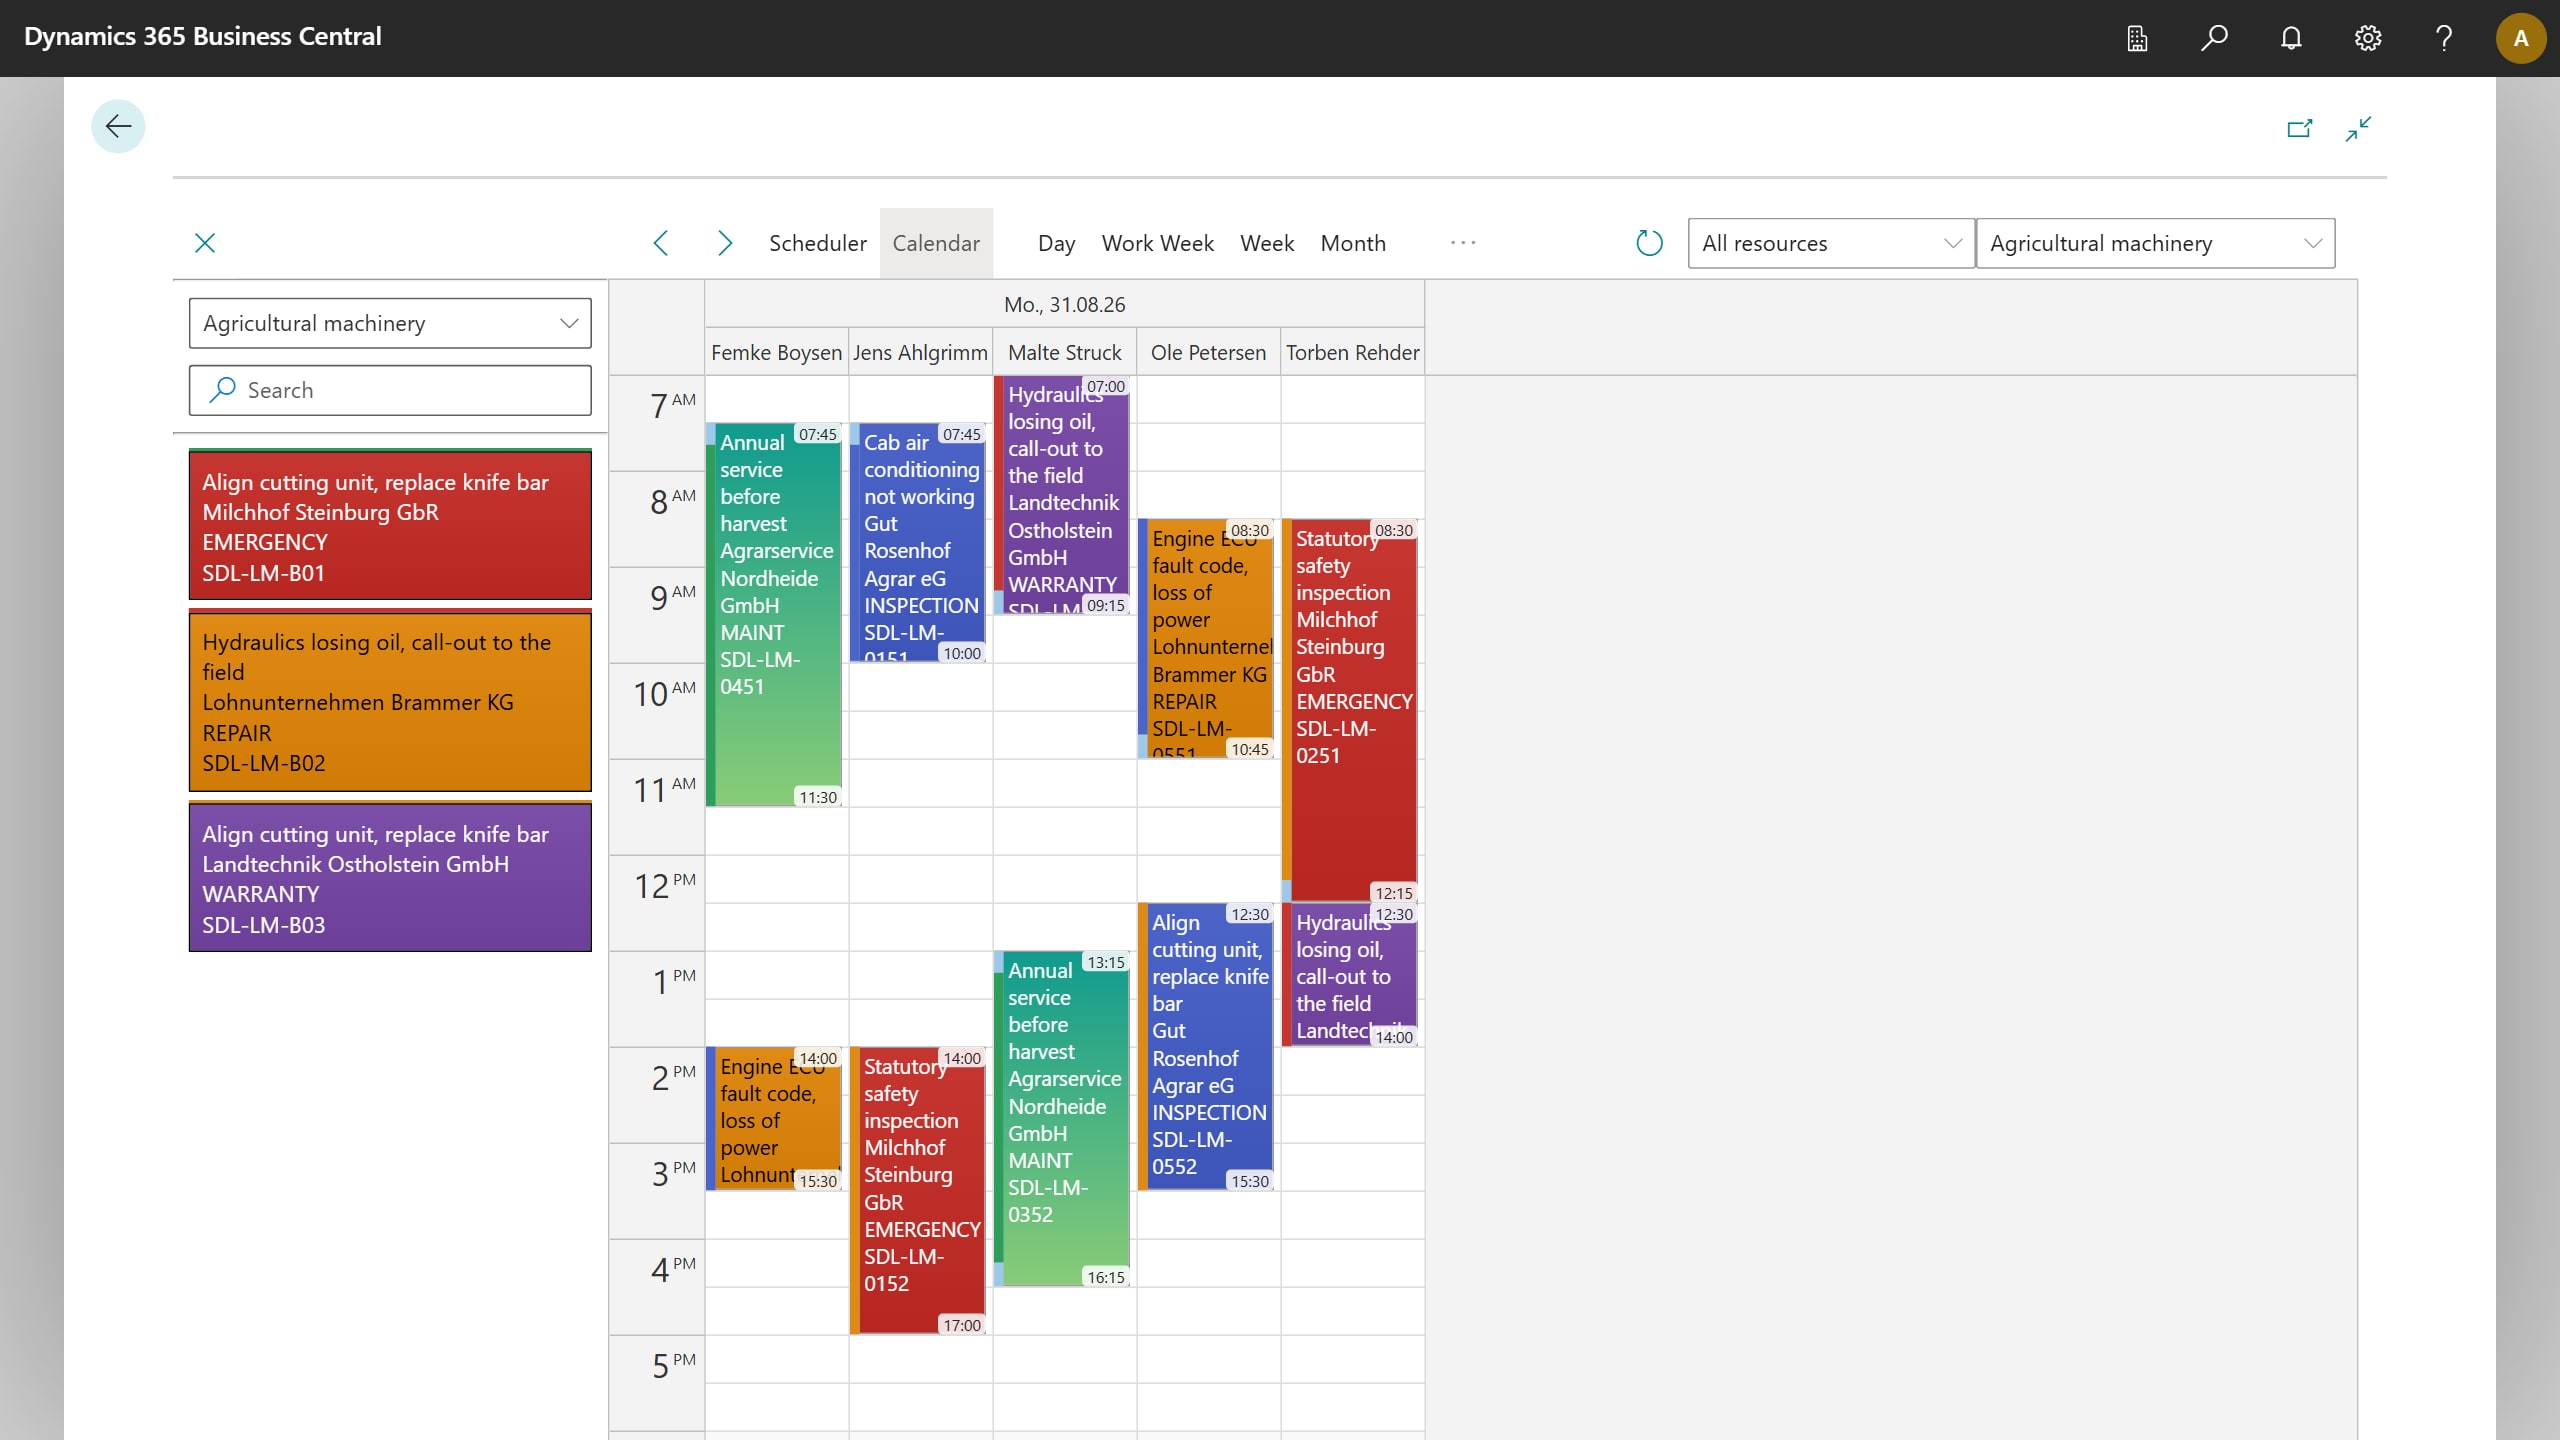Open the more options ellipsis
The image size is (2560, 1440).
coord(1463,243)
